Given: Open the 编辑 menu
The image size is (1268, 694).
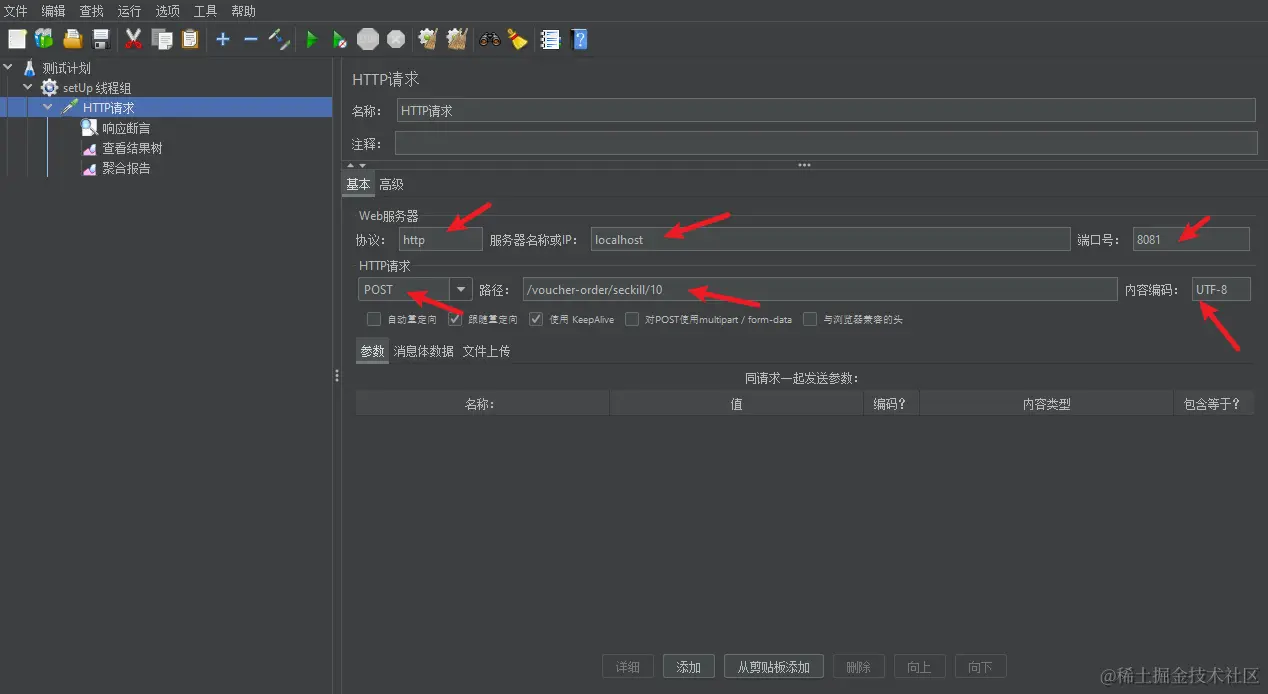Looking at the screenshot, I should point(53,11).
